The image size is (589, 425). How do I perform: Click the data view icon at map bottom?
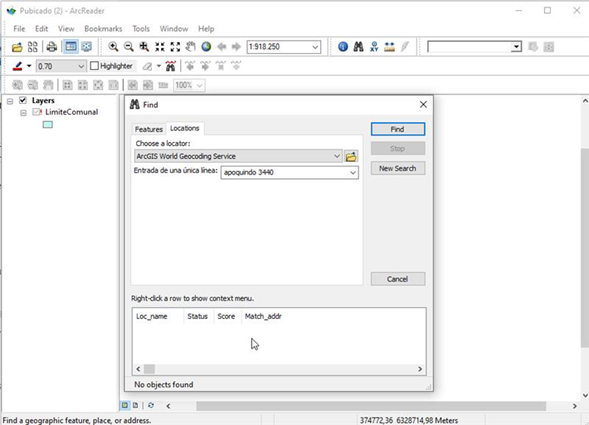125,405
